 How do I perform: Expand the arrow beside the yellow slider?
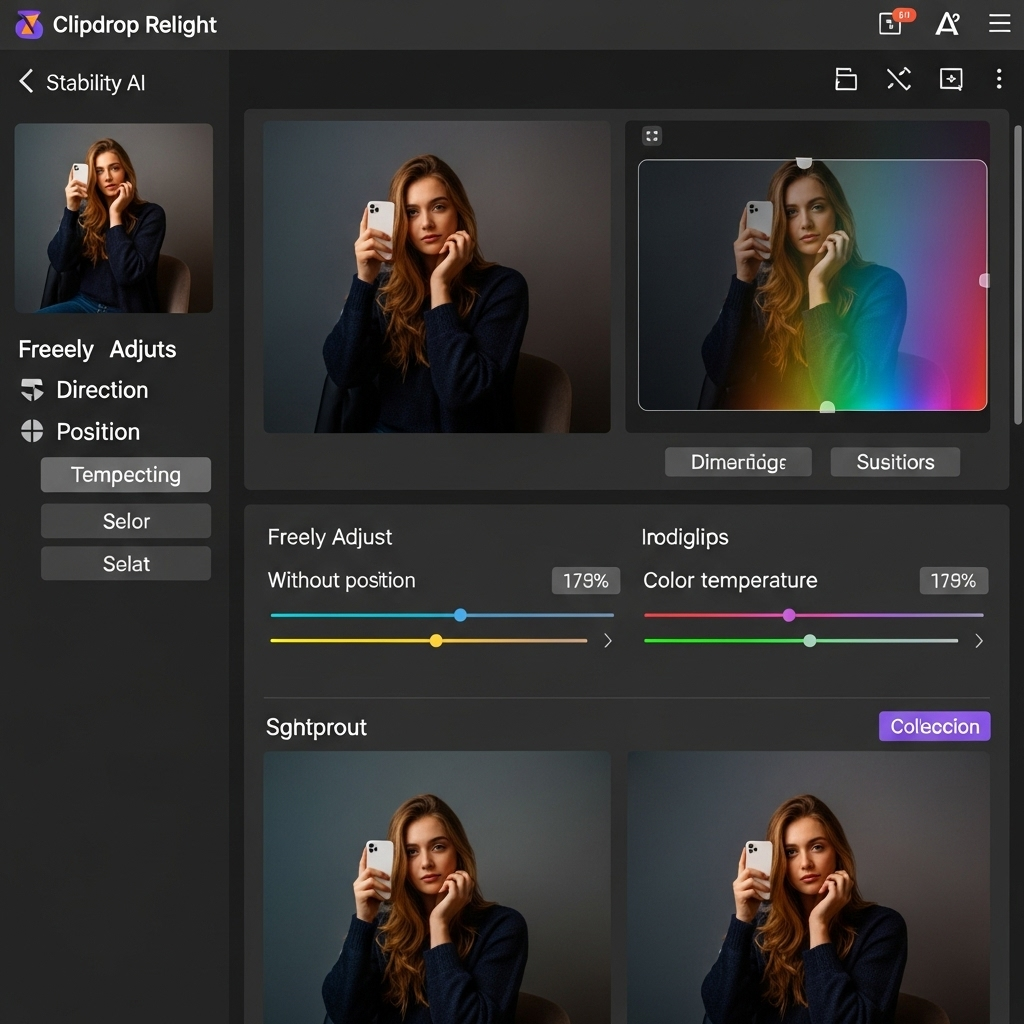[608, 641]
